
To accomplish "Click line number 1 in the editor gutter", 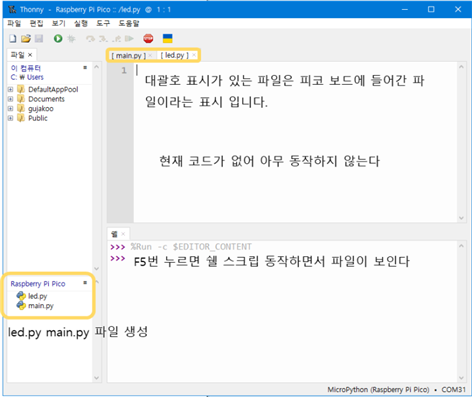I will [x=124, y=70].
